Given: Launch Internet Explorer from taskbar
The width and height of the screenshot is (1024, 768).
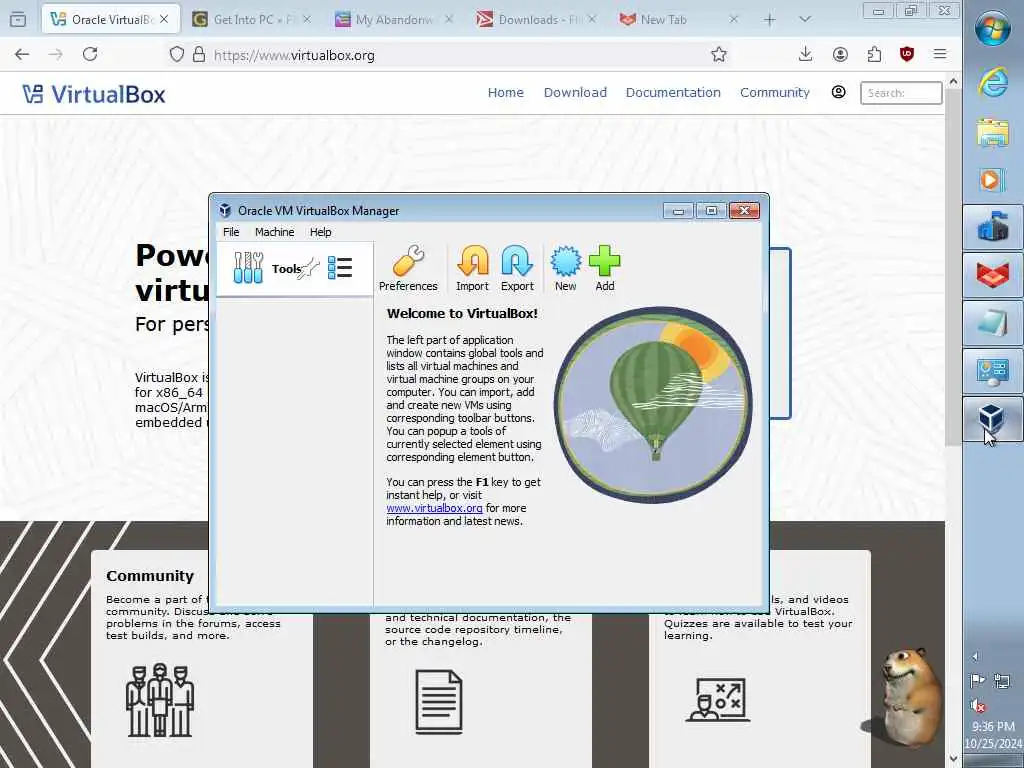Looking at the screenshot, I should pos(993,84).
